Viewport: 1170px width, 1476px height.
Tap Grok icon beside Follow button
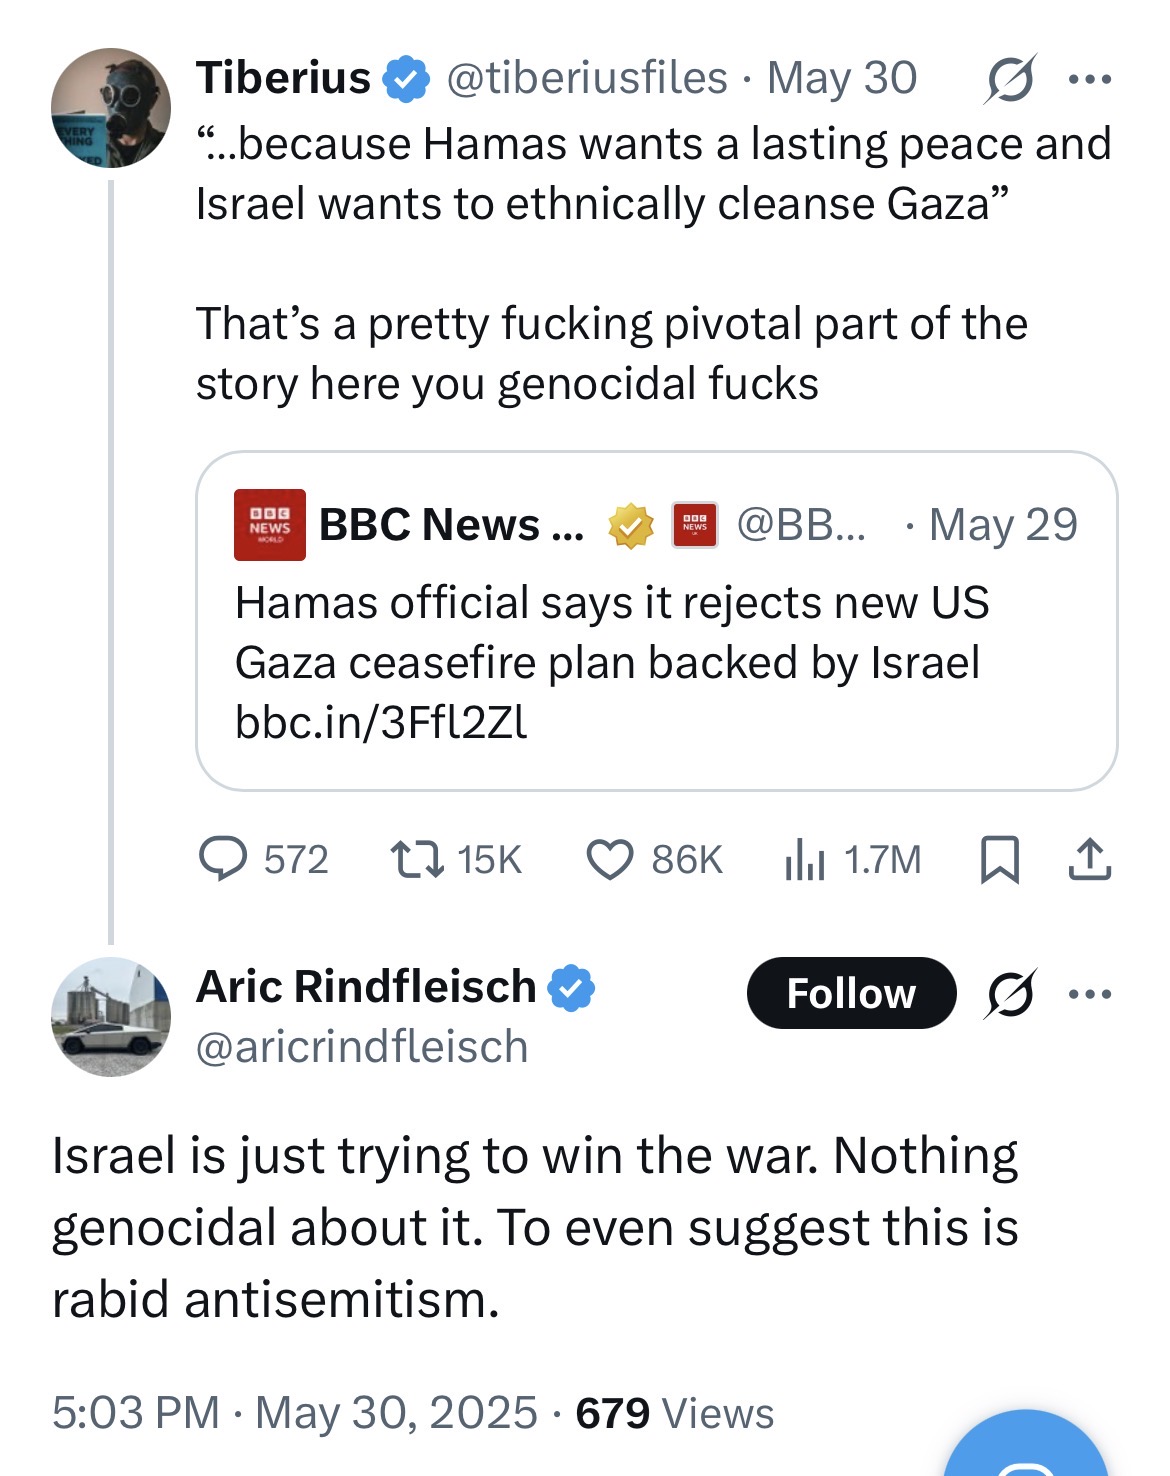[x=1011, y=993]
